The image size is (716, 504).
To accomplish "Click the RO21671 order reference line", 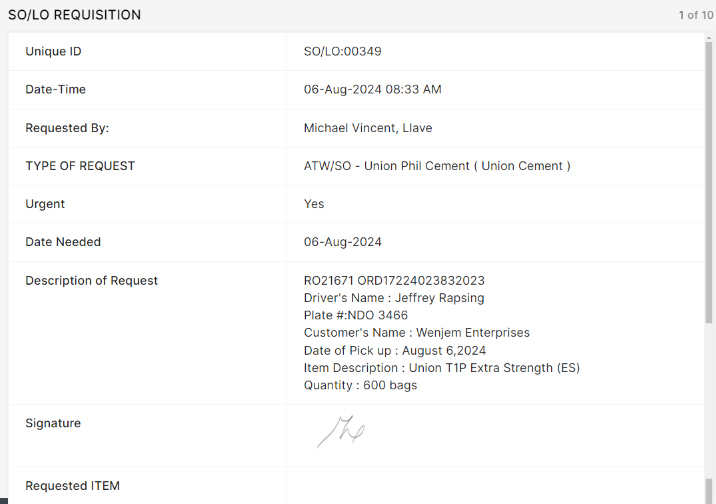I will [393, 281].
